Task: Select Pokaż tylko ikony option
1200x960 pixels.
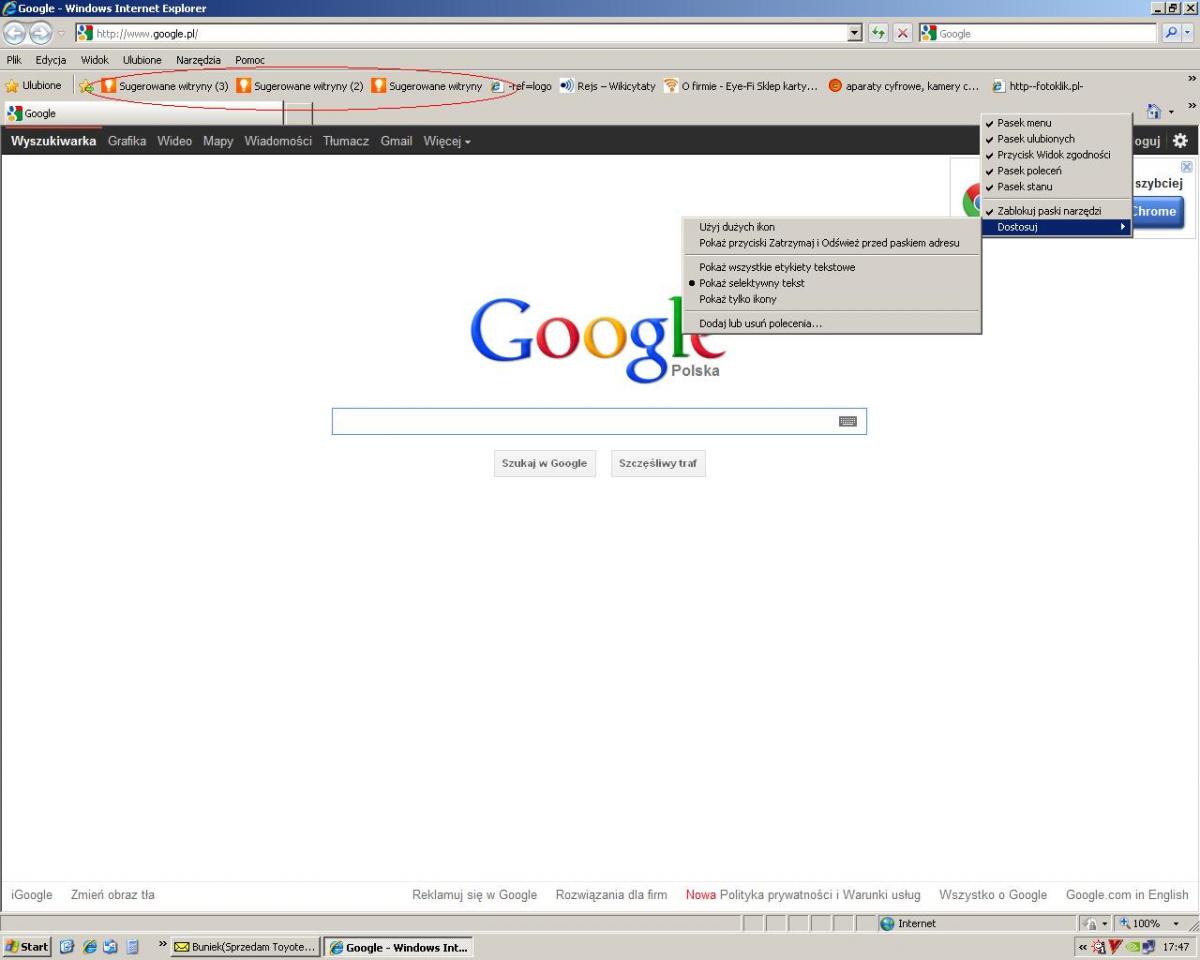Action: [x=831, y=299]
